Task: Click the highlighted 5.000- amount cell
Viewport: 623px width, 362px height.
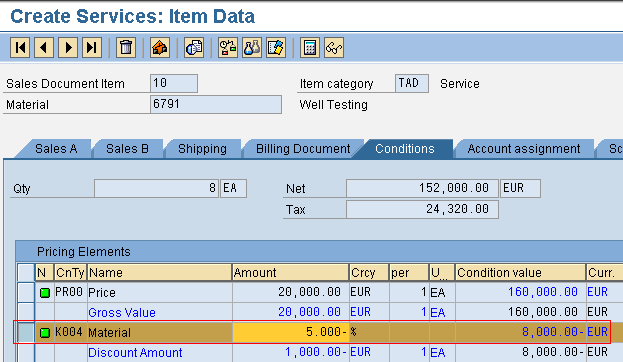Action: (290, 332)
